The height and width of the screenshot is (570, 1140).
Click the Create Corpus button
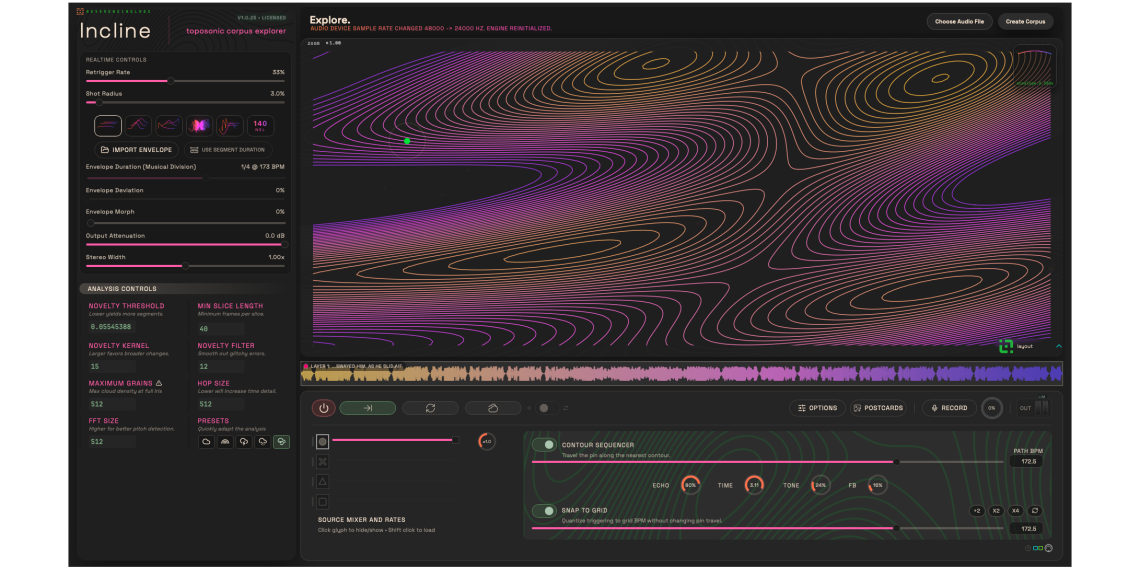pos(1025,21)
